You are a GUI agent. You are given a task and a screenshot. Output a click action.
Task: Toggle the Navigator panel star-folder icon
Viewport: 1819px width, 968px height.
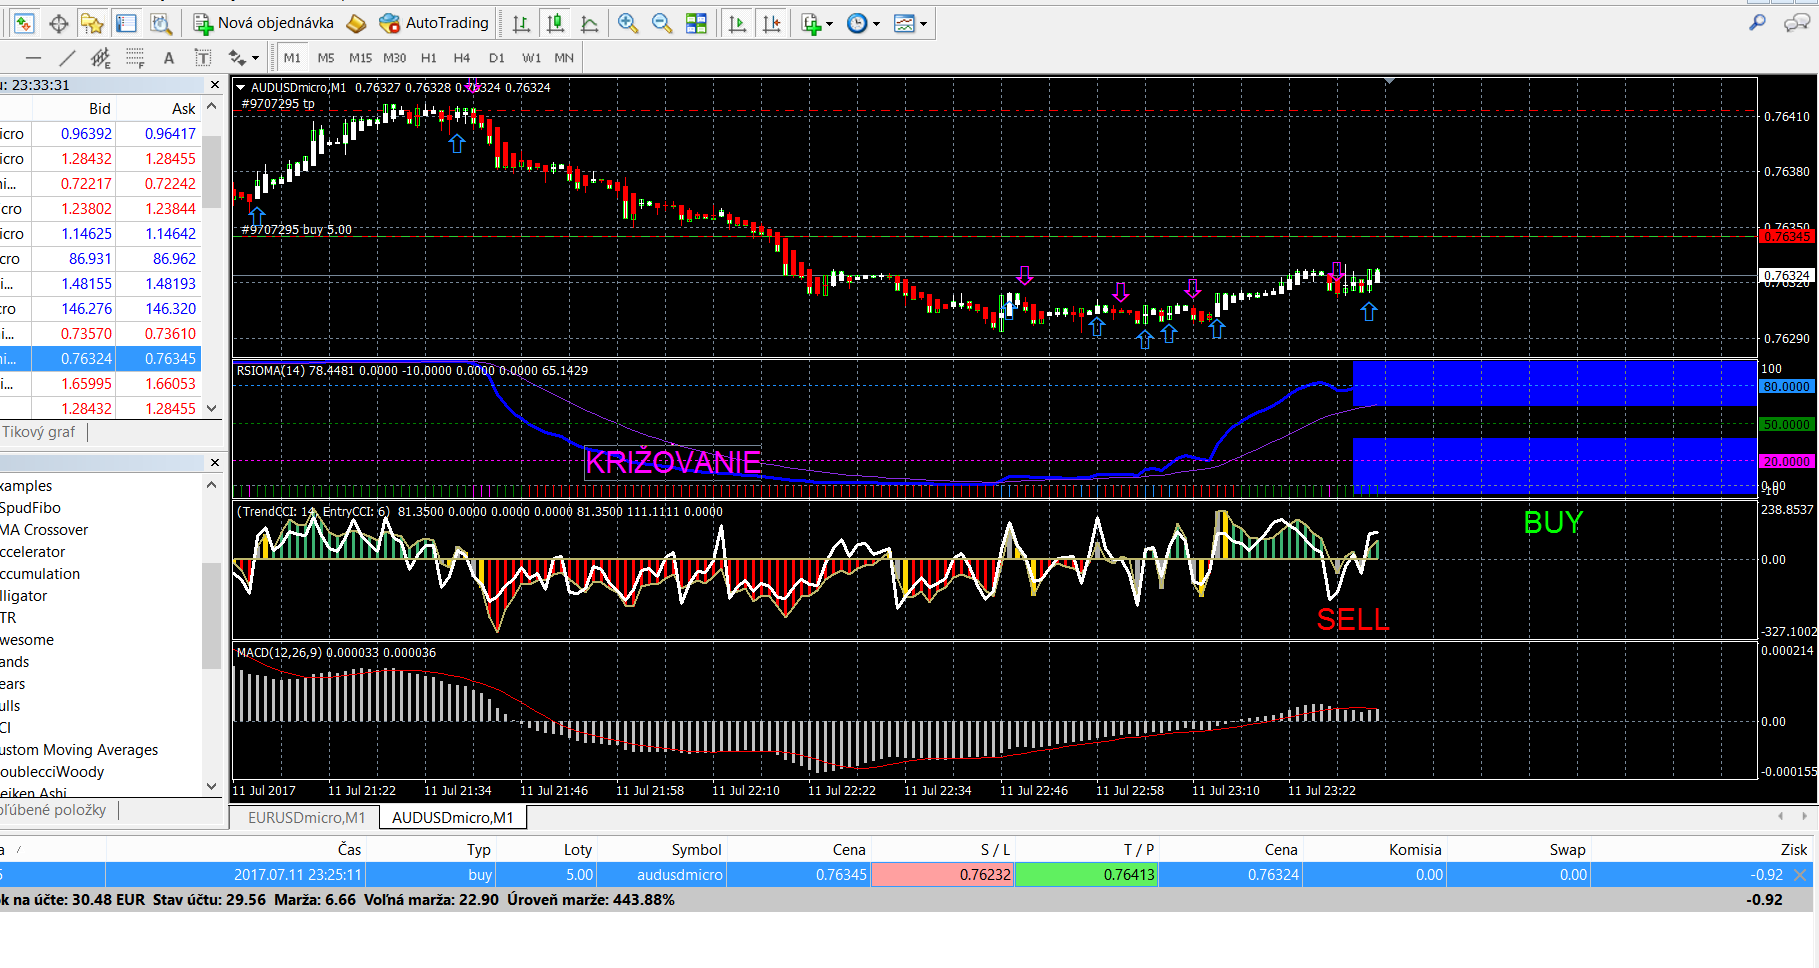[x=92, y=23]
